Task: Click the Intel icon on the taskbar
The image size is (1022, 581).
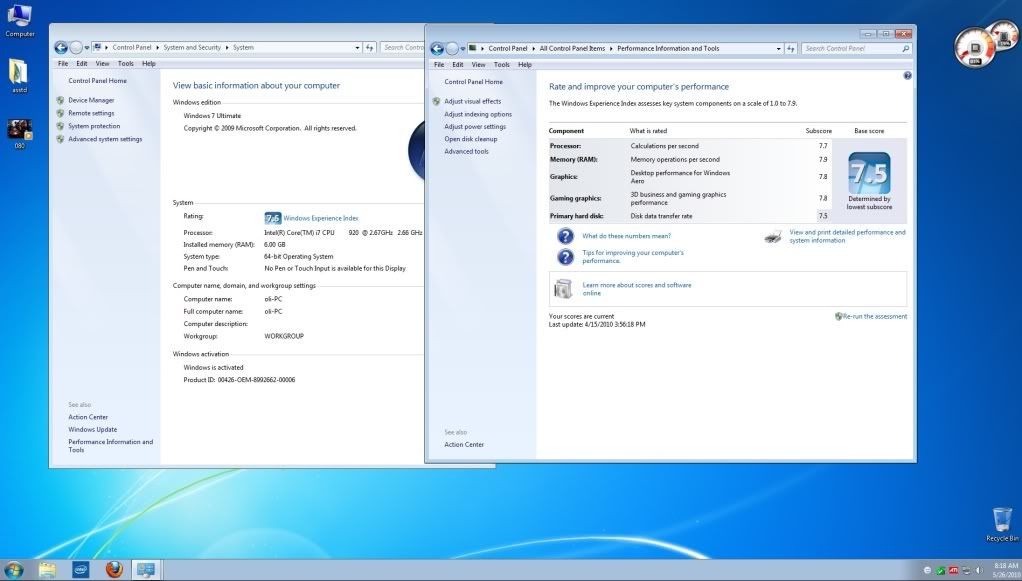Action: 81,569
